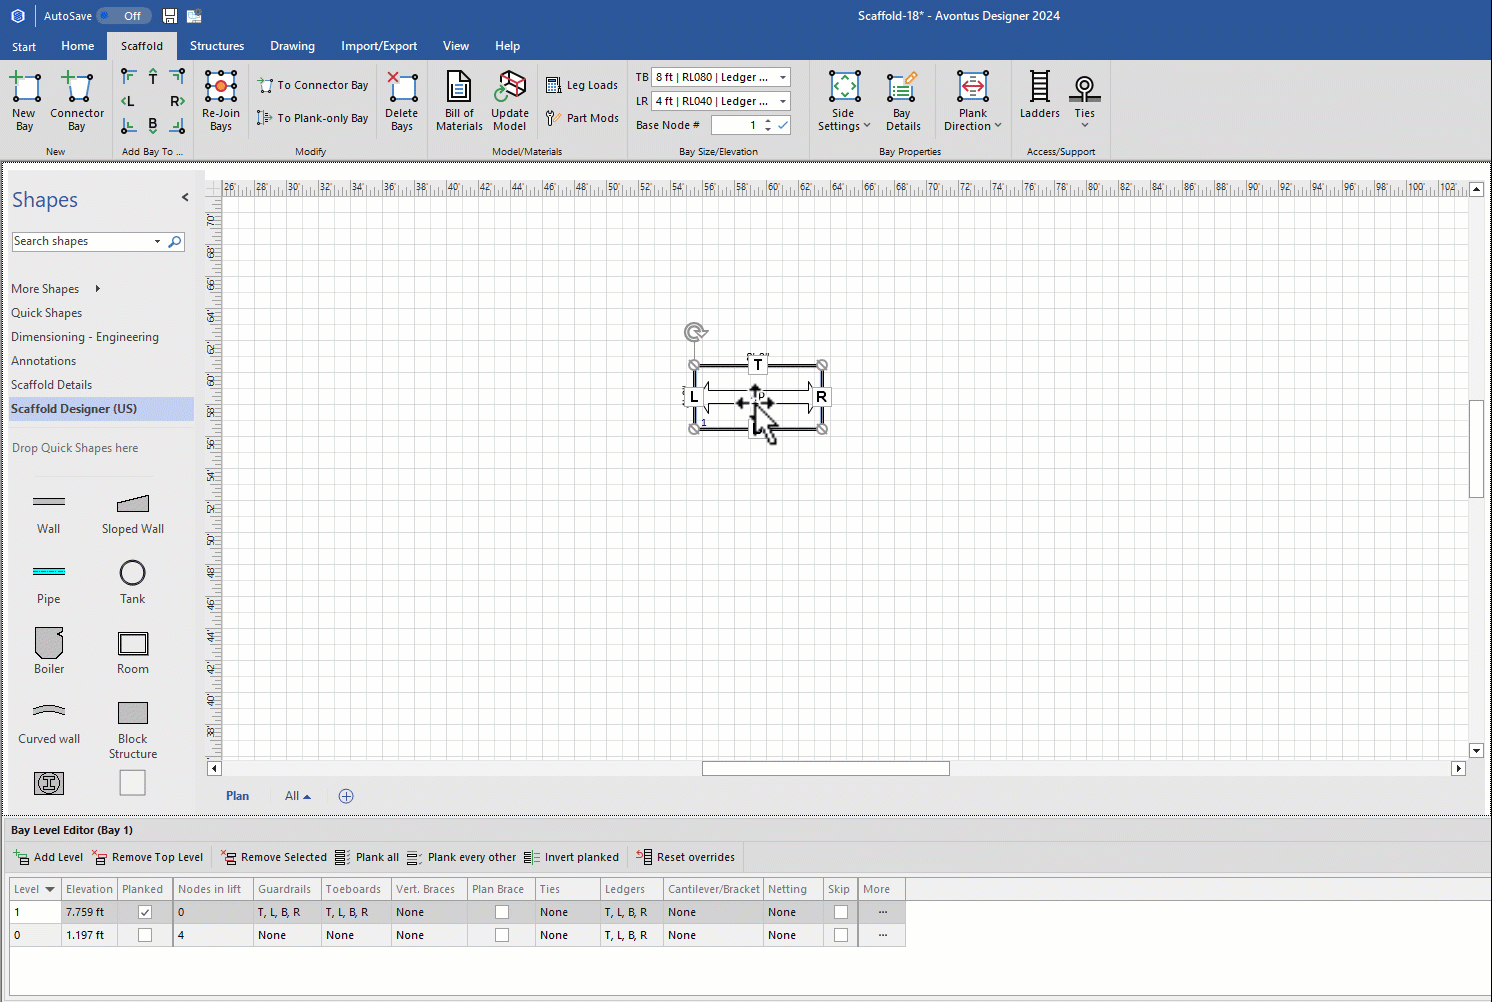The height and width of the screenshot is (1002, 1492).
Task: Click the Search shapes input field
Action: click(x=80, y=241)
